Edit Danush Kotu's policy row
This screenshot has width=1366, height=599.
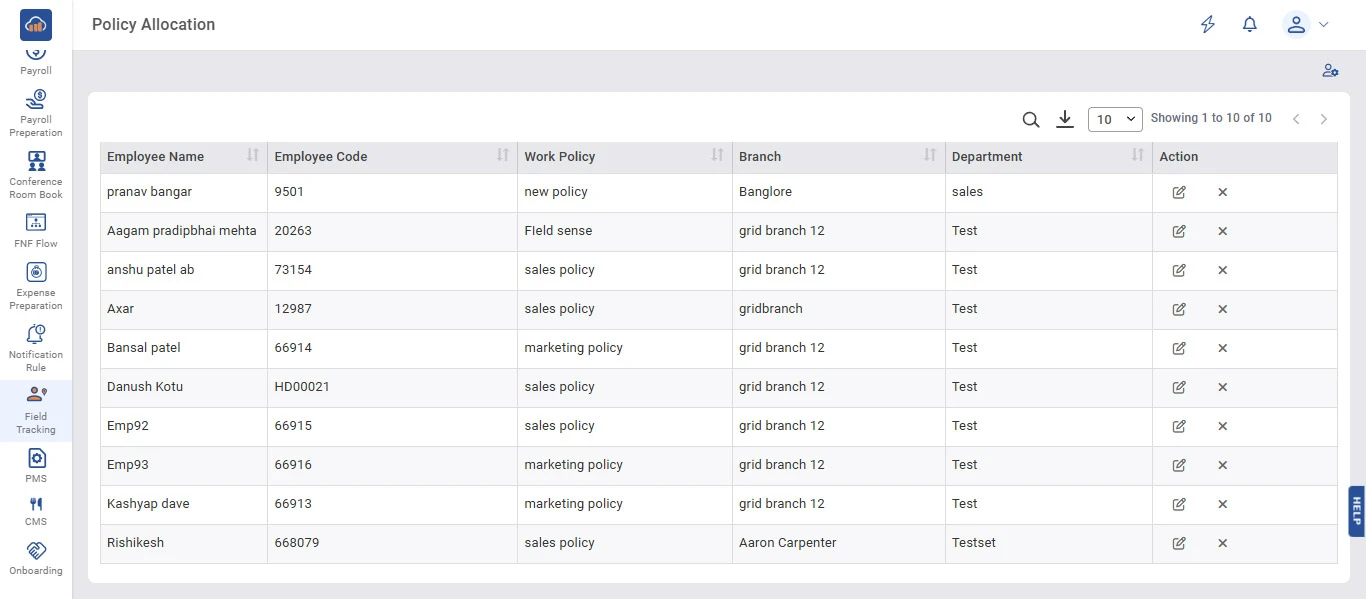tap(1179, 387)
